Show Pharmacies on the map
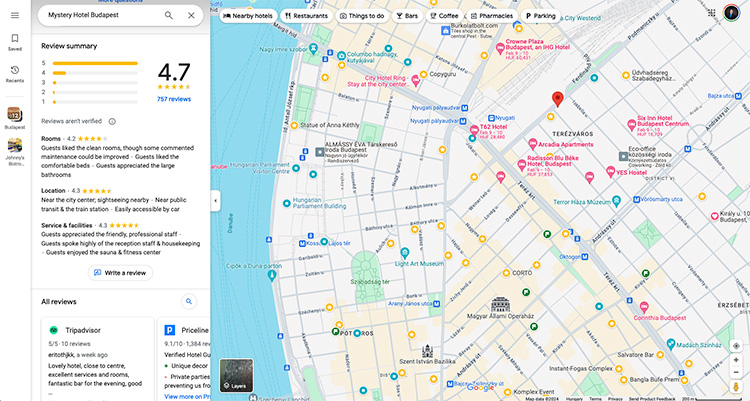Viewport: 750px width, 401px height. 491,16
